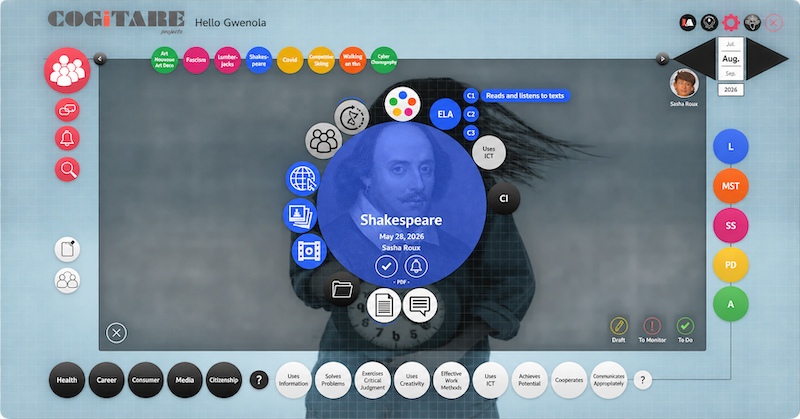The width and height of the screenshot is (800, 419).
Task: Open the settings gear at the top right
Action: tap(731, 22)
